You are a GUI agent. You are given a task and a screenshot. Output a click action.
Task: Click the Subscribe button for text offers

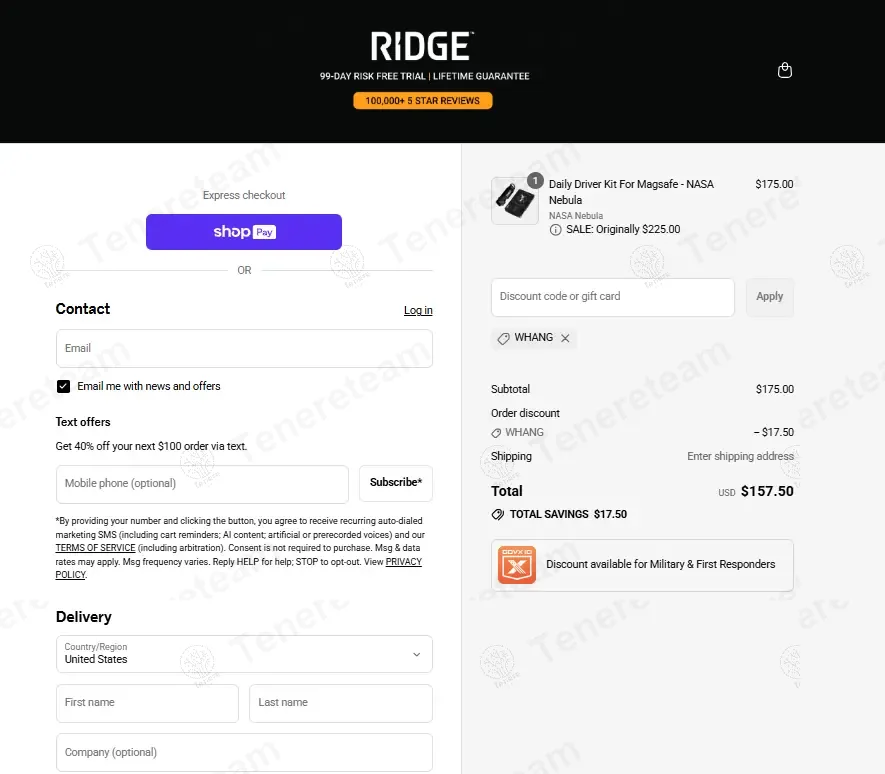[396, 483]
